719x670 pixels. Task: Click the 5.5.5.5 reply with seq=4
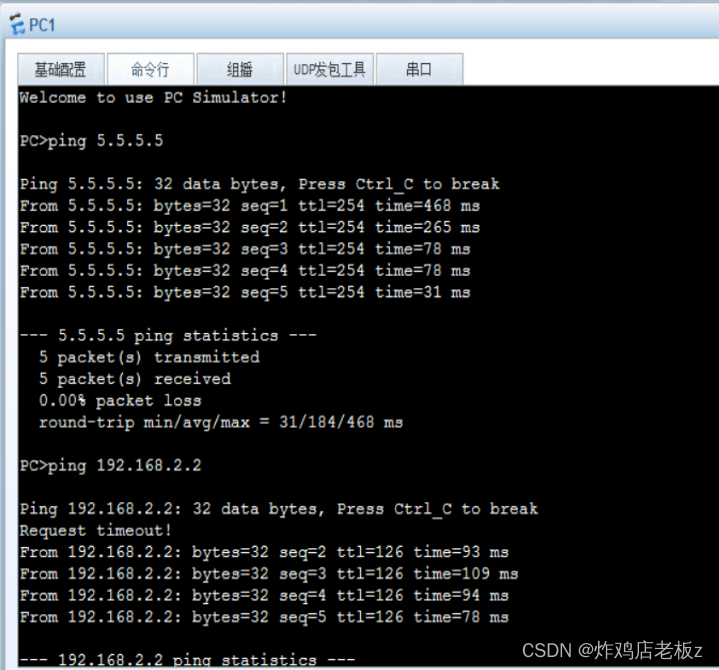click(245, 271)
